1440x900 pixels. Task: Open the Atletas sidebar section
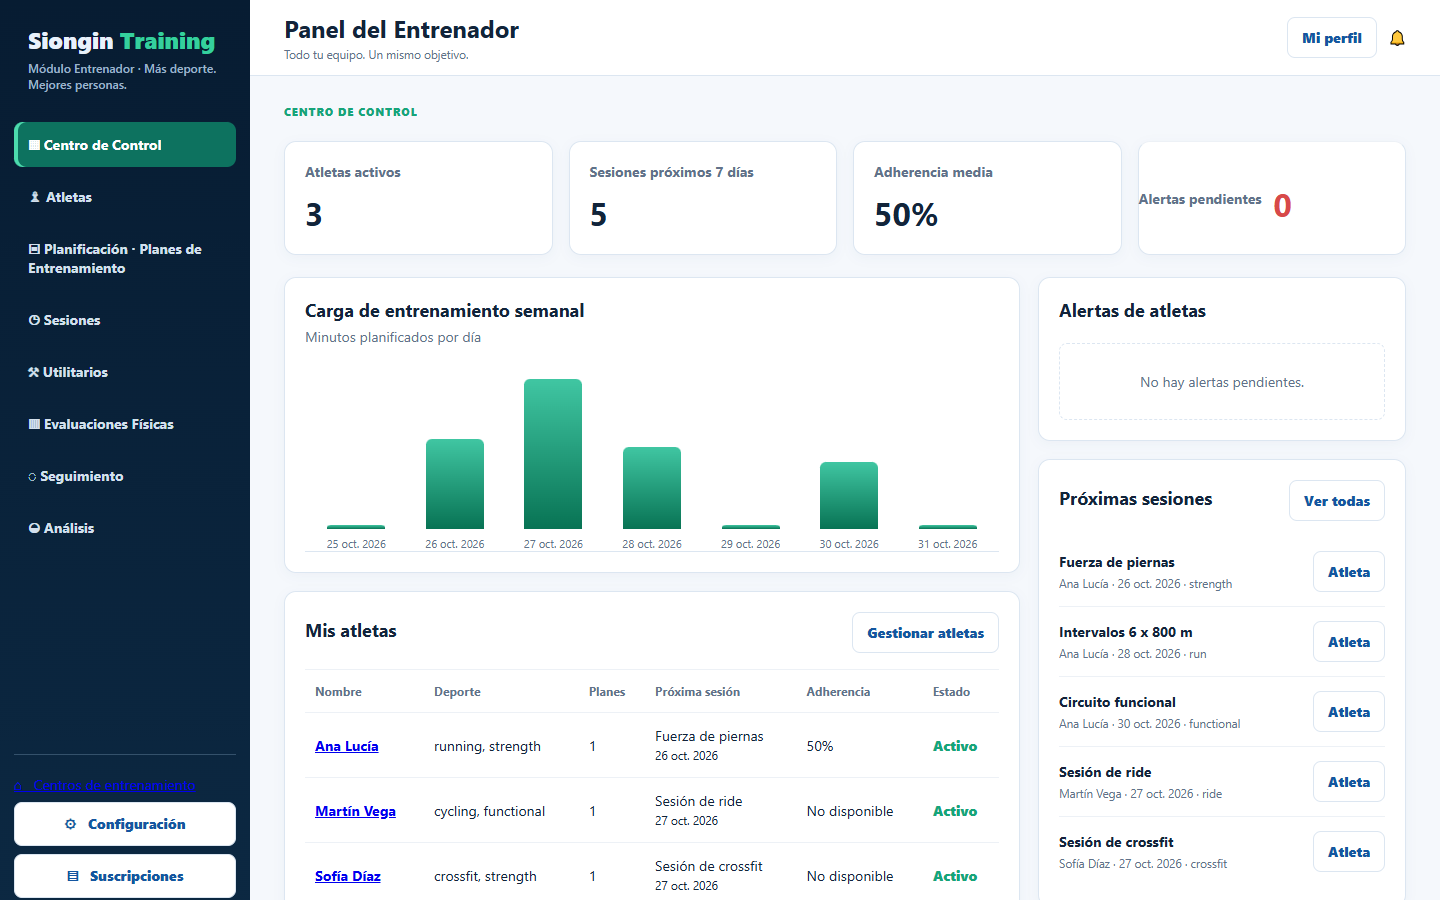(125, 197)
